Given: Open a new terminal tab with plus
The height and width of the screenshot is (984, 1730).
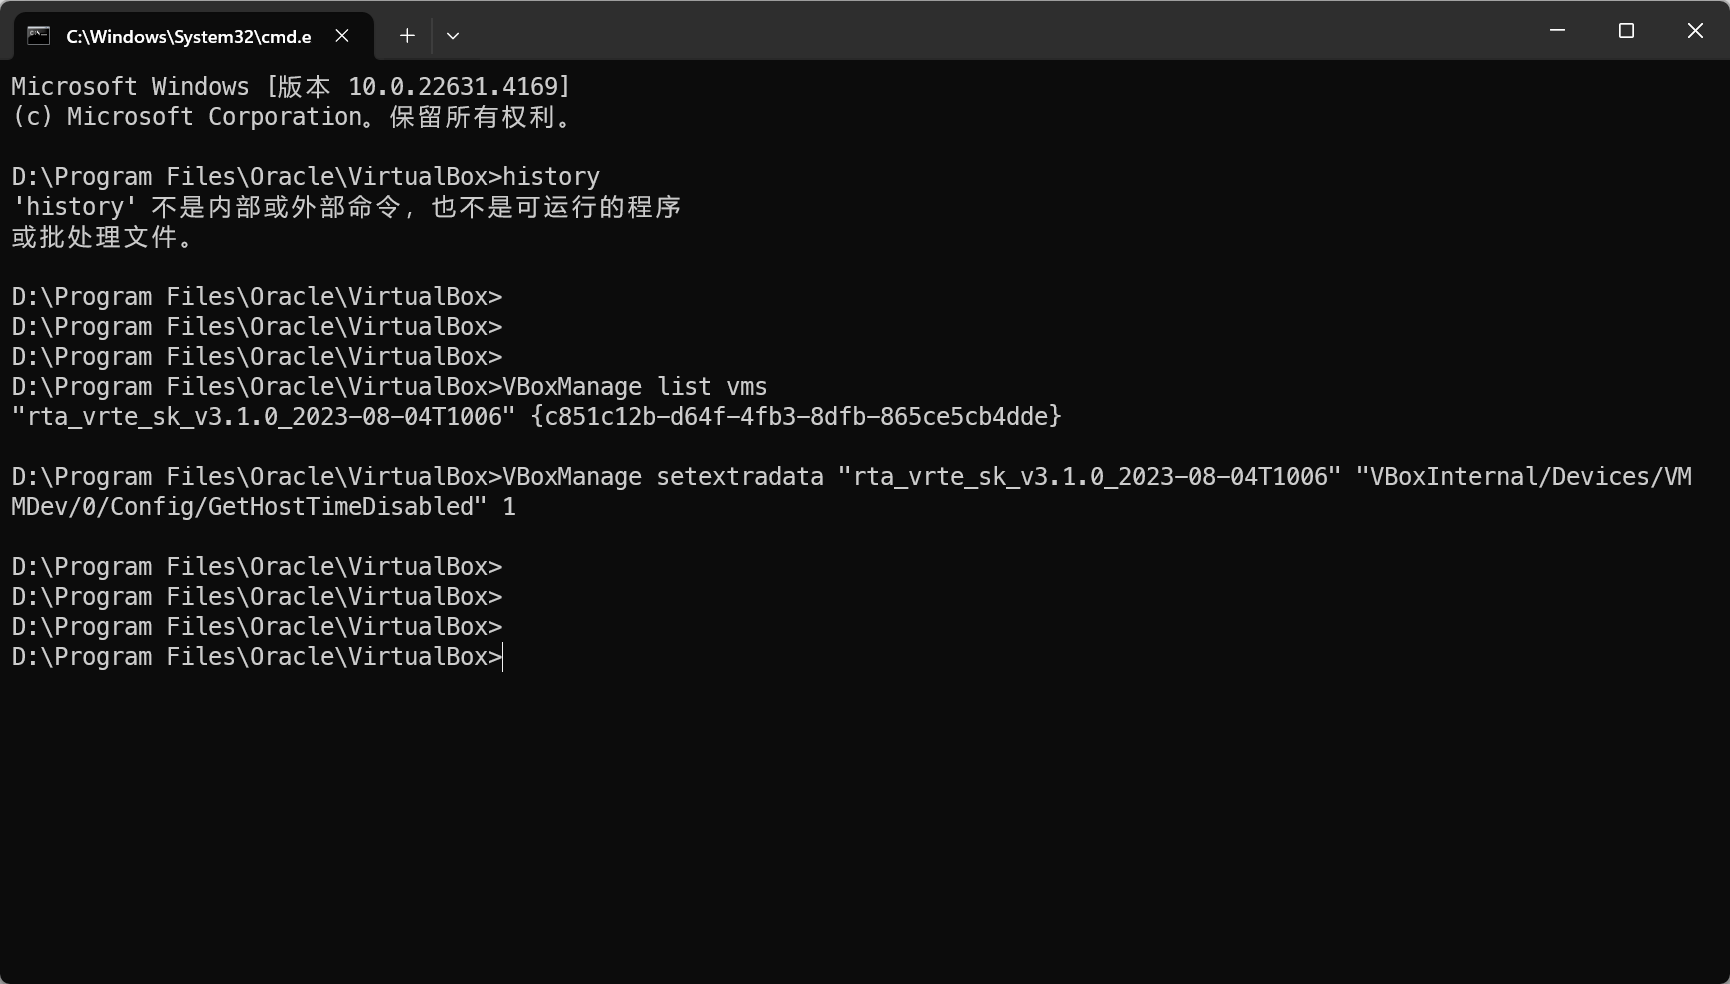Looking at the screenshot, I should click(407, 36).
